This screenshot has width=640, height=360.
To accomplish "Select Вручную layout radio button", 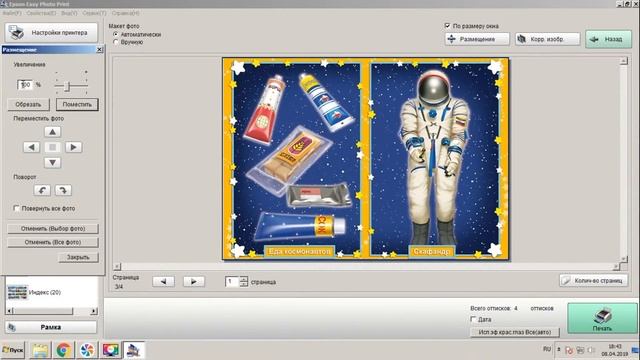I will coord(116,42).
